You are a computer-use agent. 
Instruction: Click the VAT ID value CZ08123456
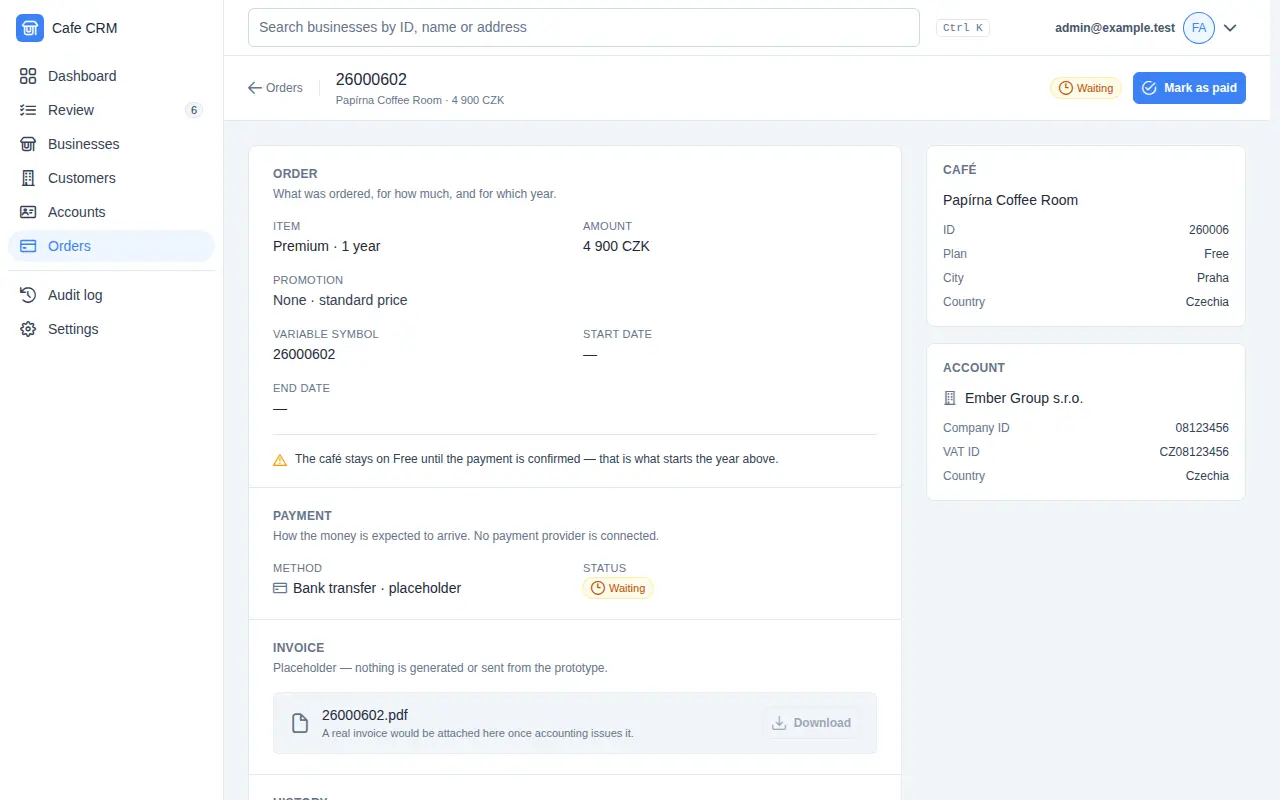point(1194,452)
